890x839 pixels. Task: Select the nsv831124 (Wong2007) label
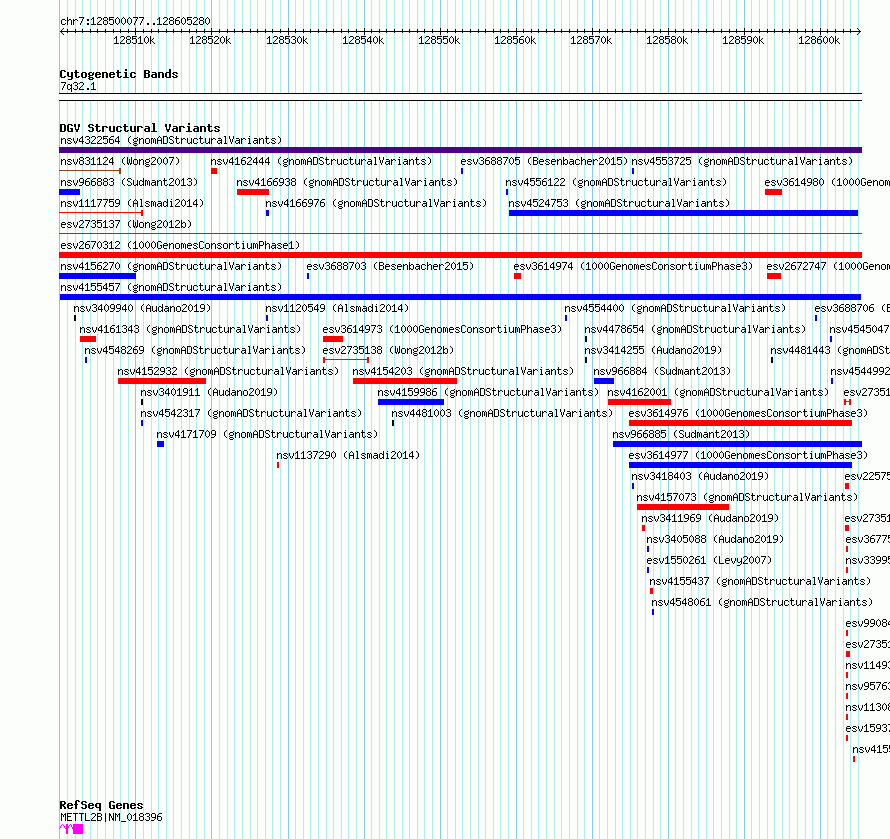tap(120, 161)
